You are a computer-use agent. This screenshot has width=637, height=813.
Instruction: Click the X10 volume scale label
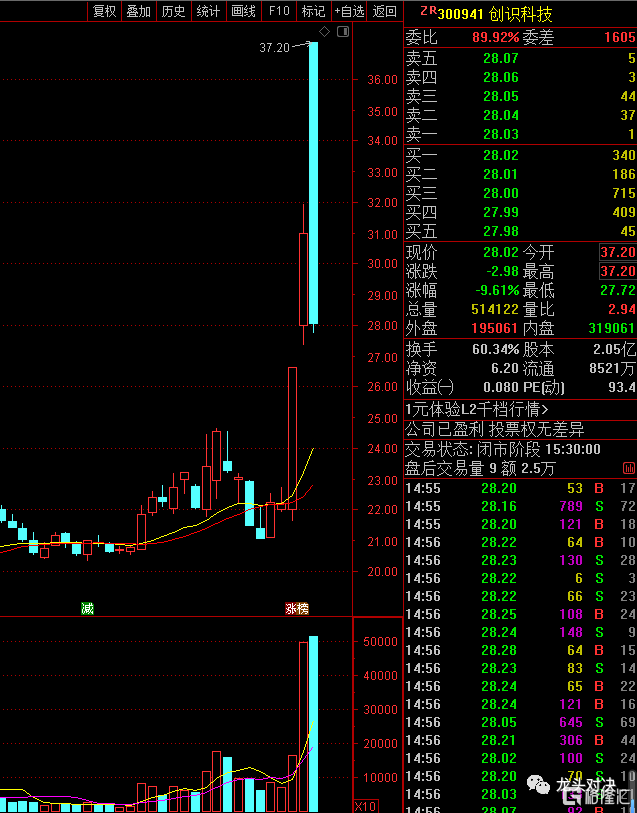tap(365, 806)
